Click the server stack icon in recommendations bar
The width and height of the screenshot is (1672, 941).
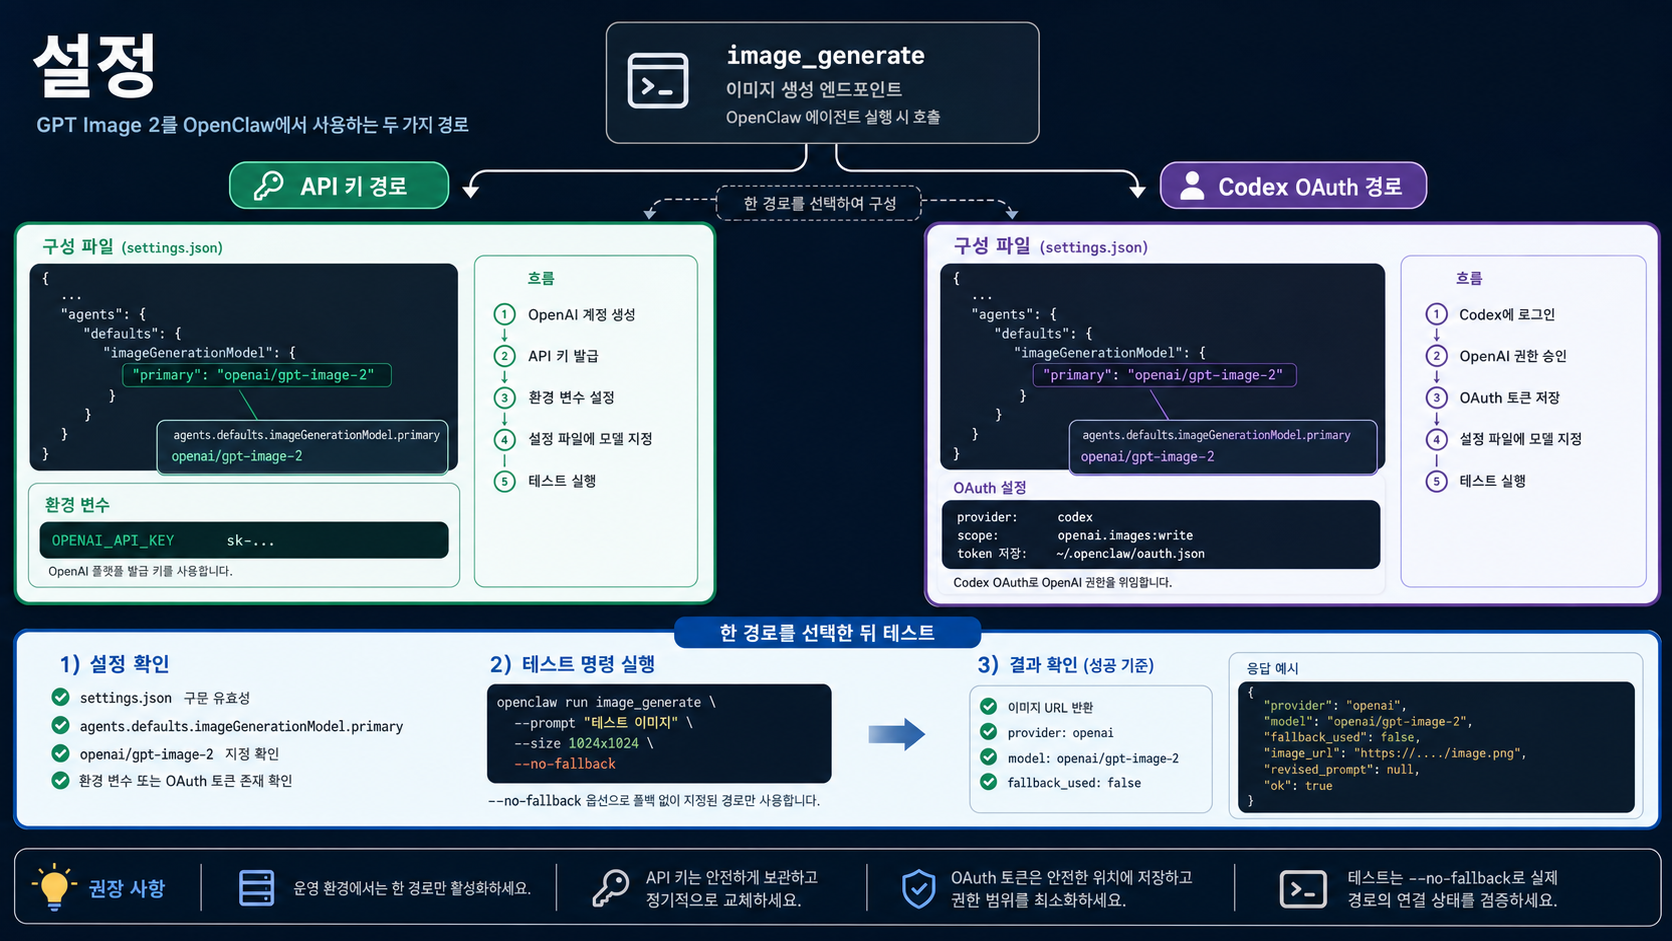click(256, 888)
